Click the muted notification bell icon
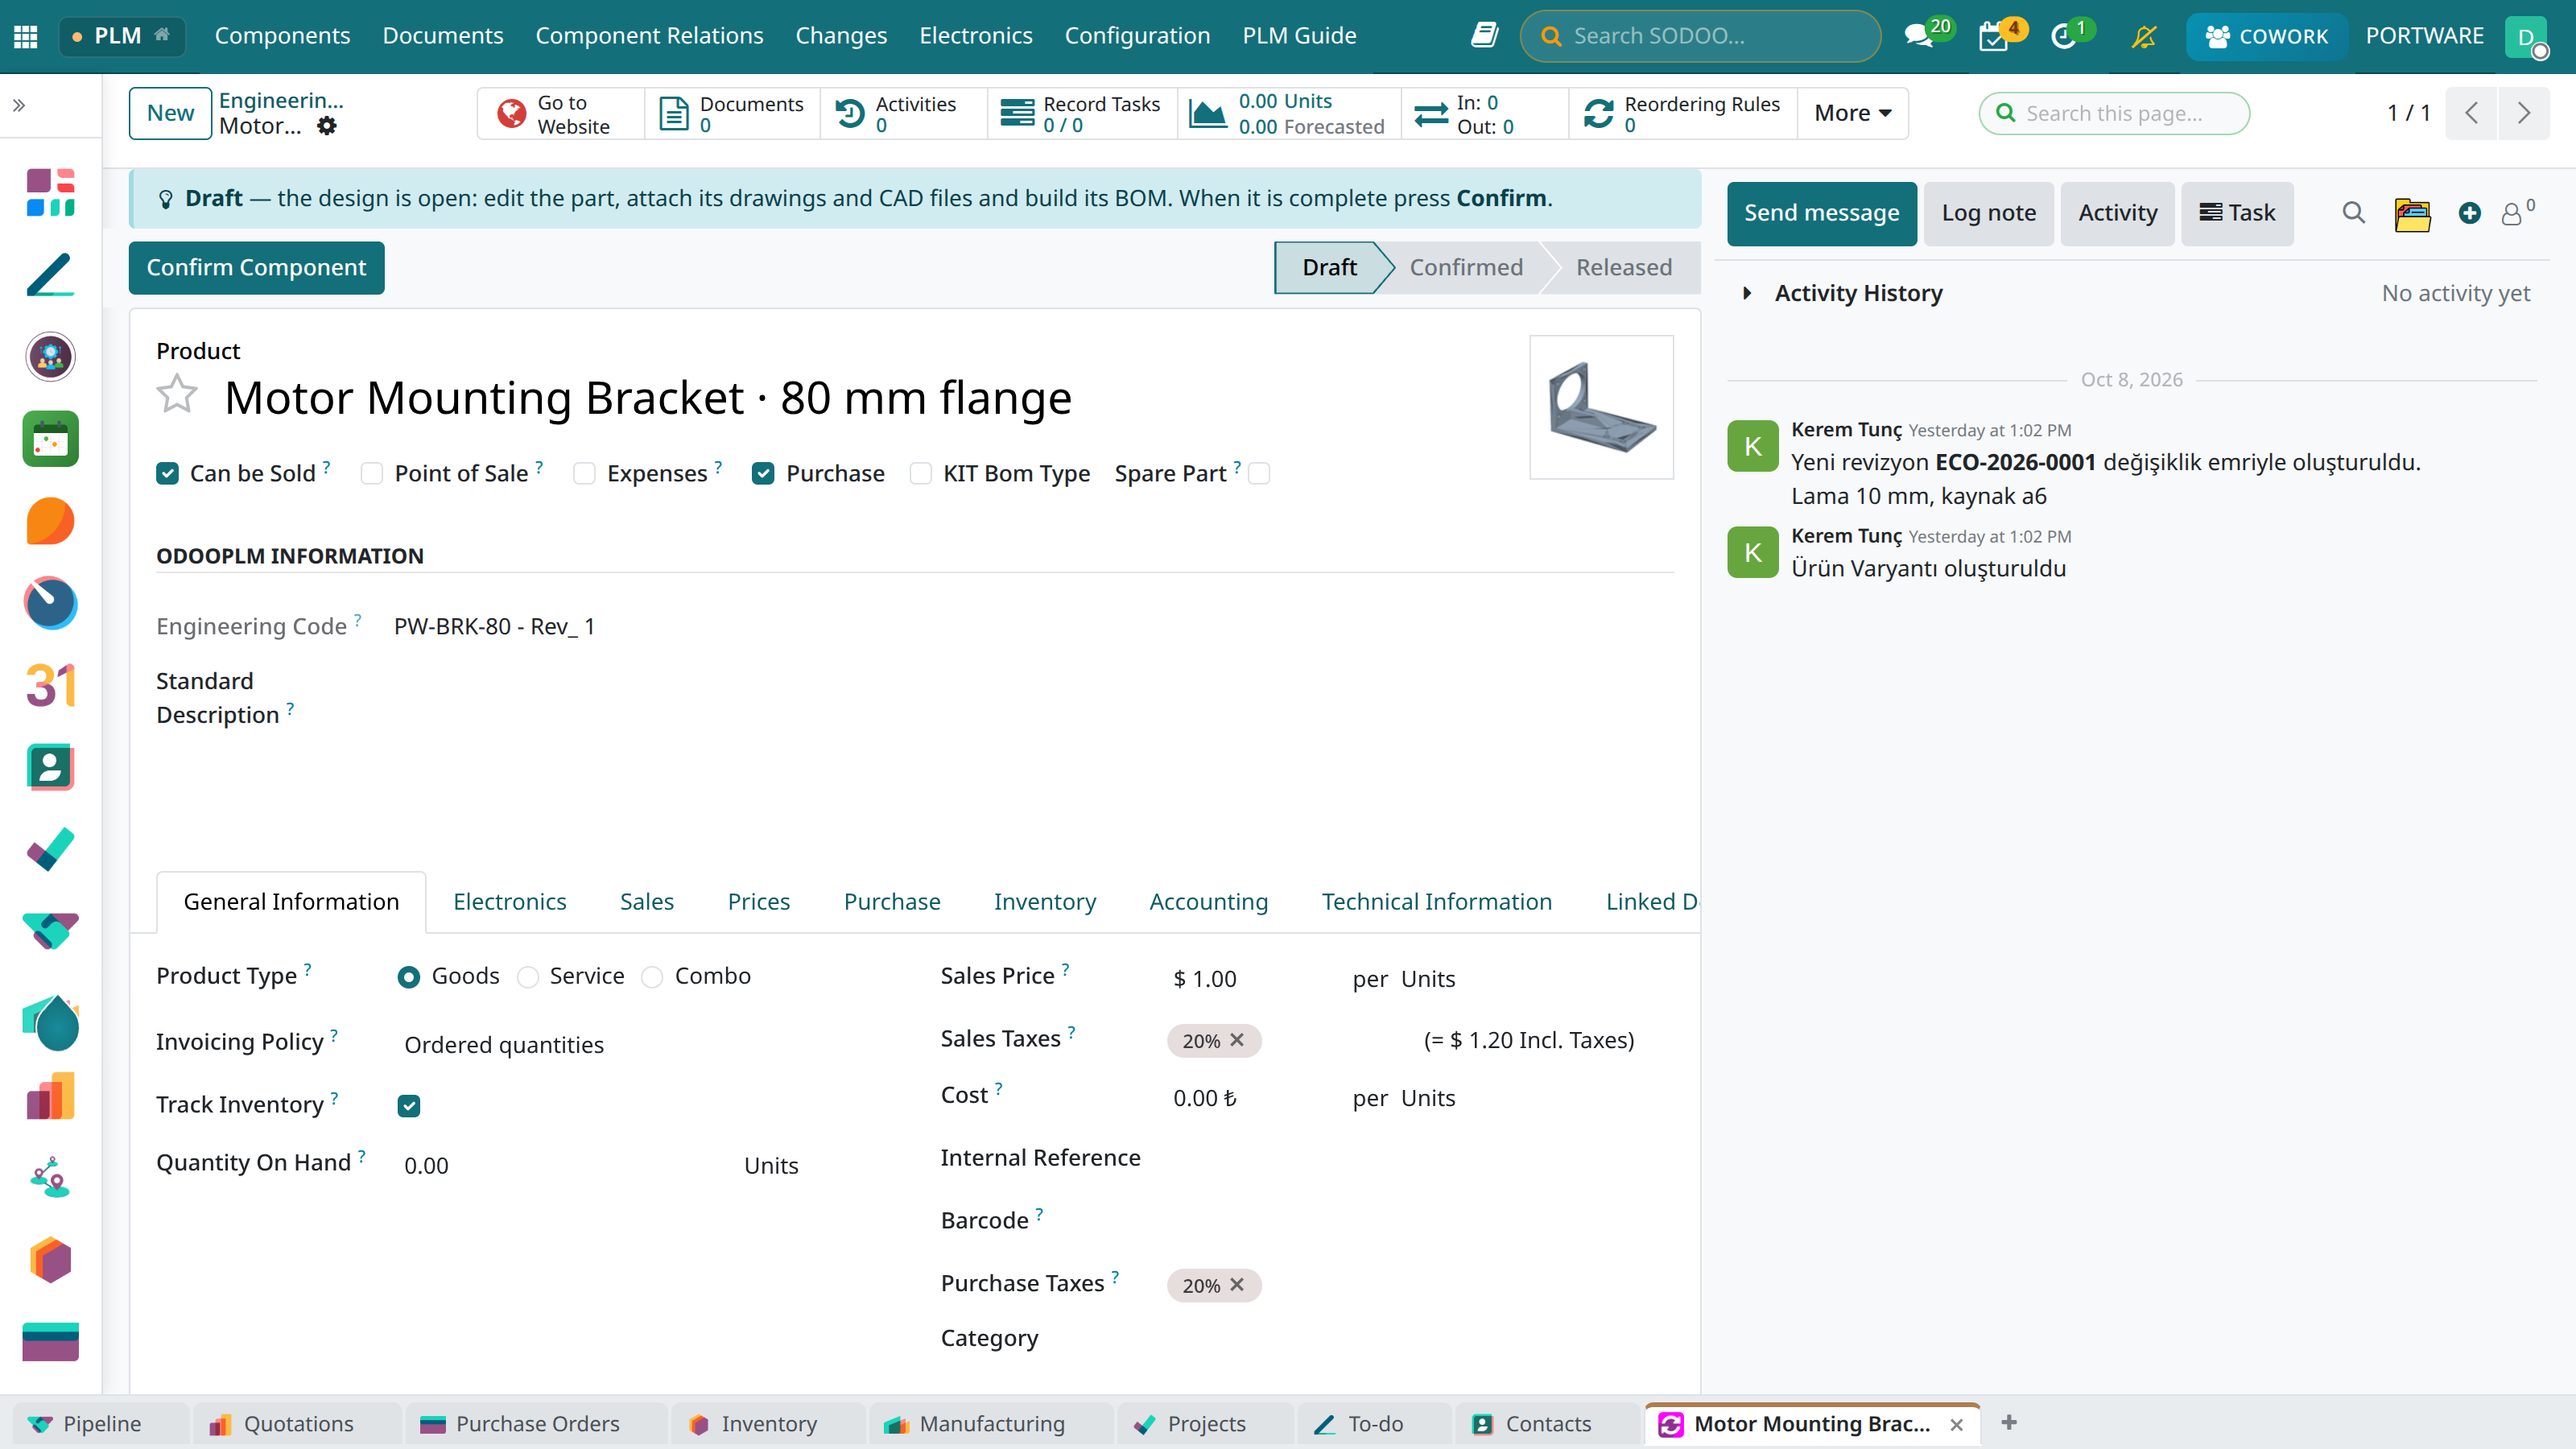 pyautogui.click(x=2143, y=36)
